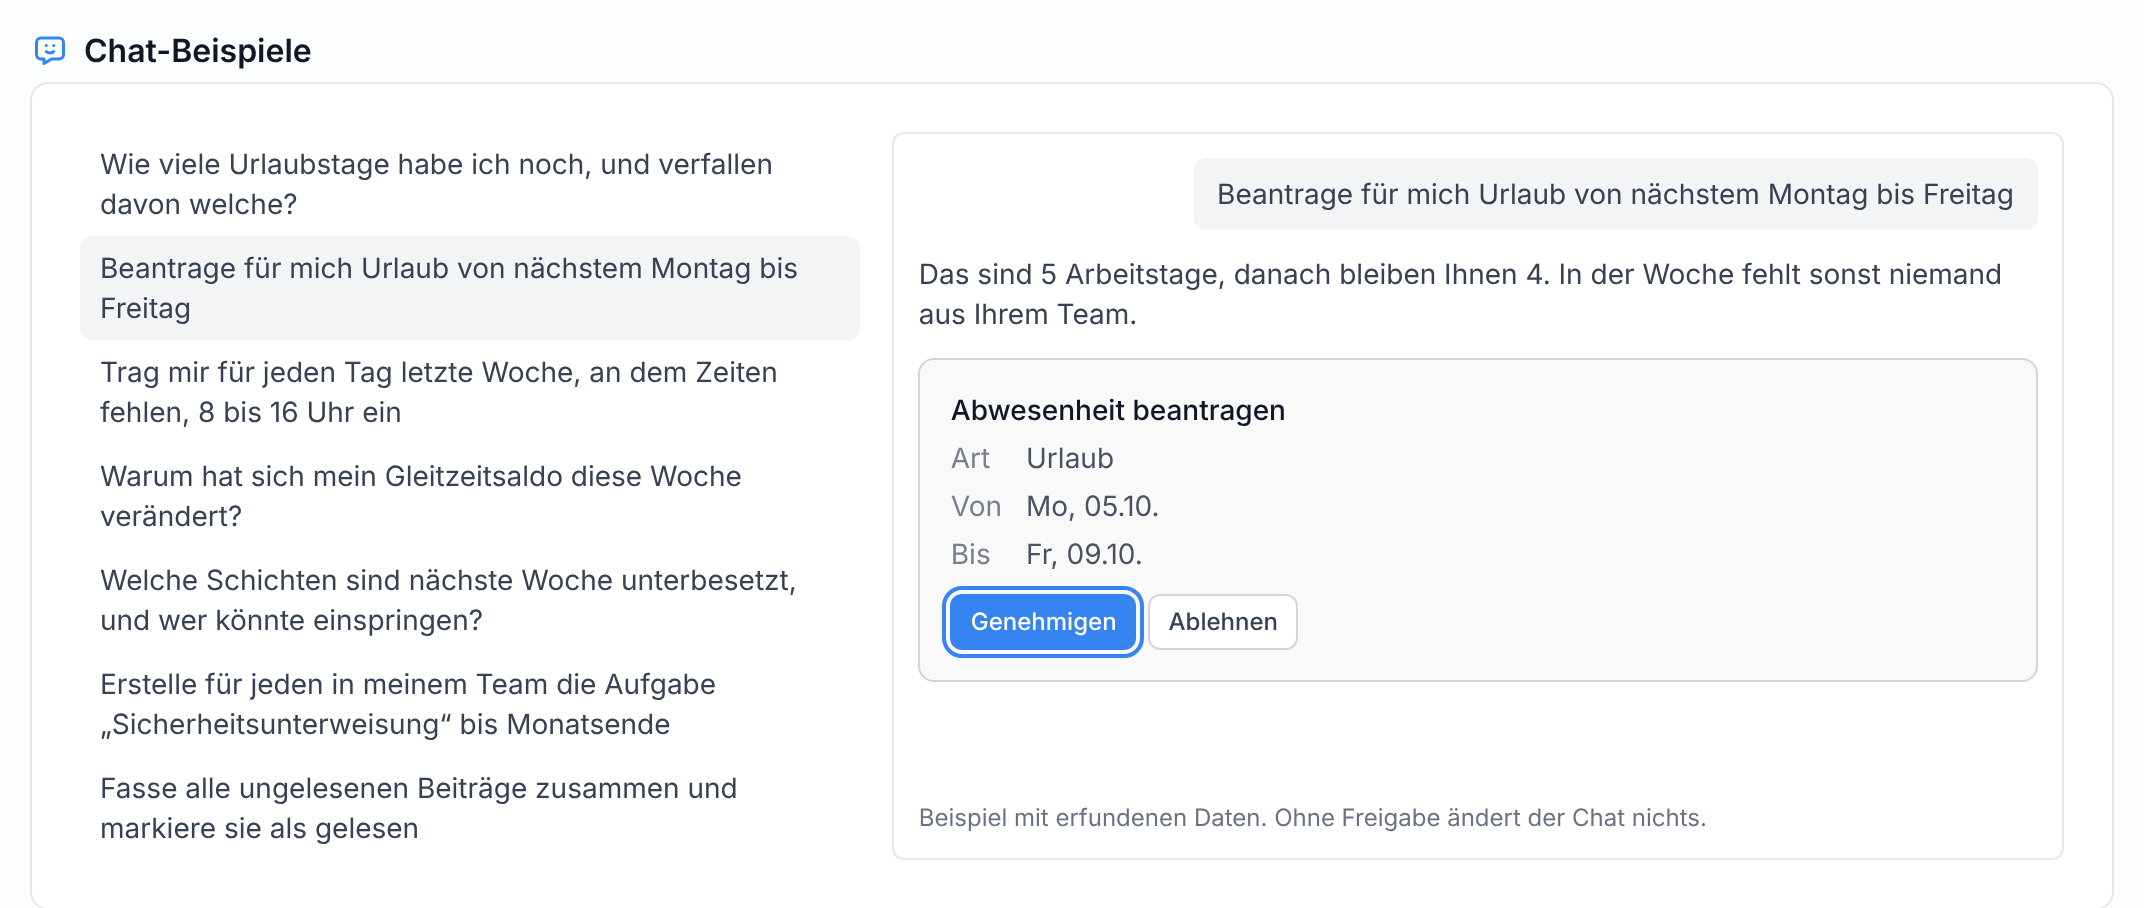Screen dimensions: 2144x908
Task: Reject the request with Ablehnen button
Action: click(1223, 622)
